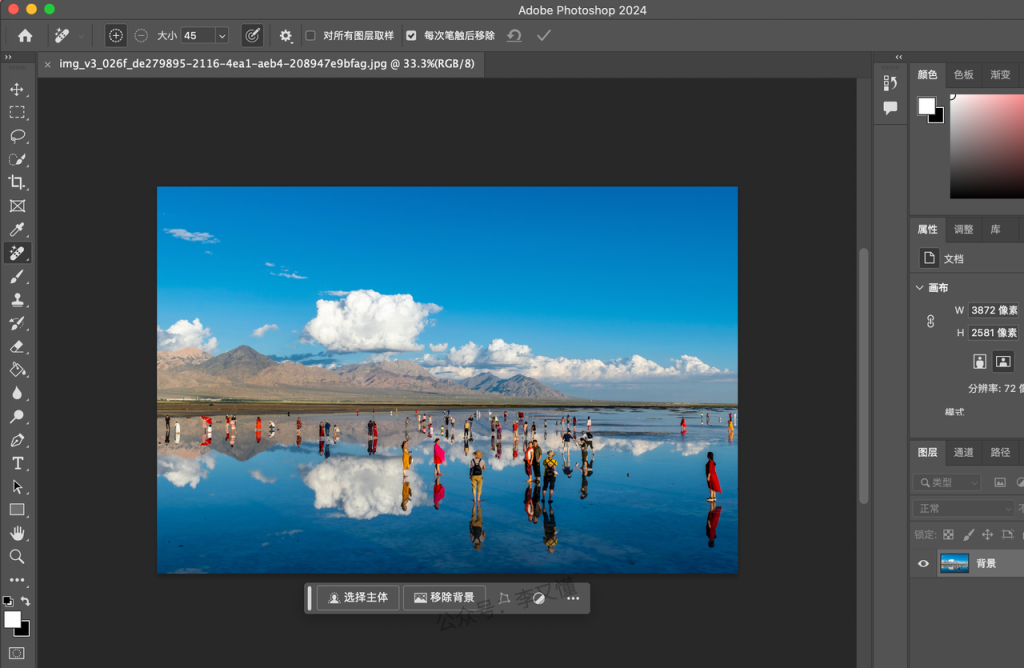The height and width of the screenshot is (668, 1024).
Task: Select the Blur tool
Action: 17,393
